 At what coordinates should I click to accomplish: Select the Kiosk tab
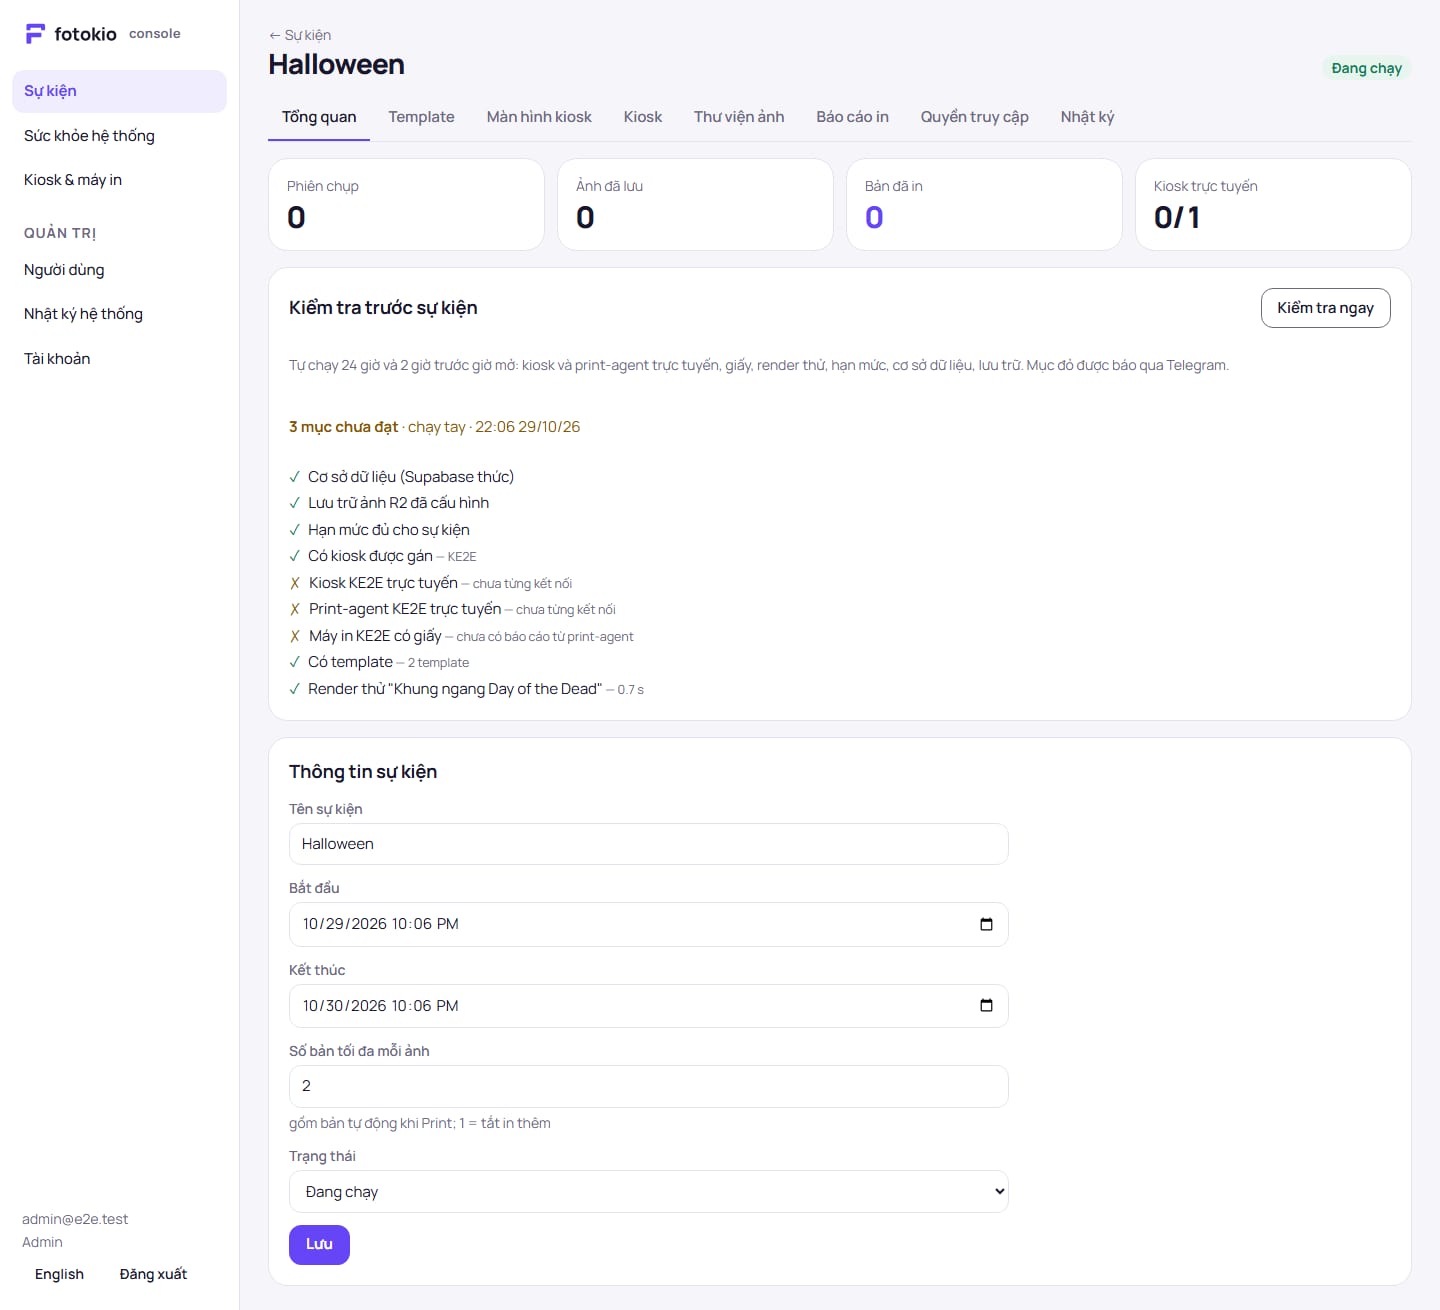pyautogui.click(x=643, y=117)
